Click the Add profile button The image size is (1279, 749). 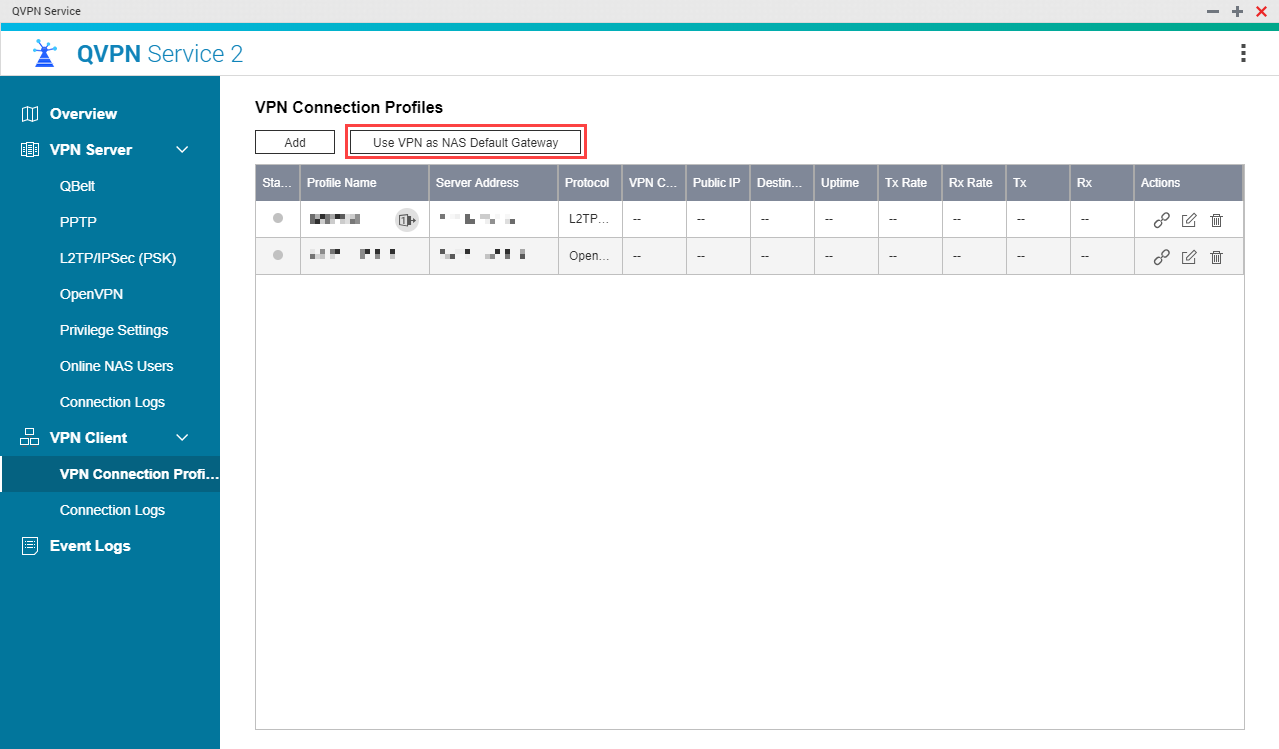point(295,142)
